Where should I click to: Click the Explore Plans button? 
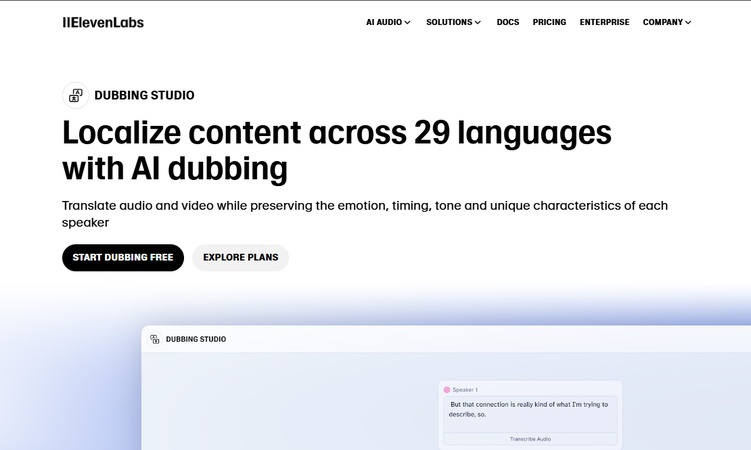(x=240, y=257)
